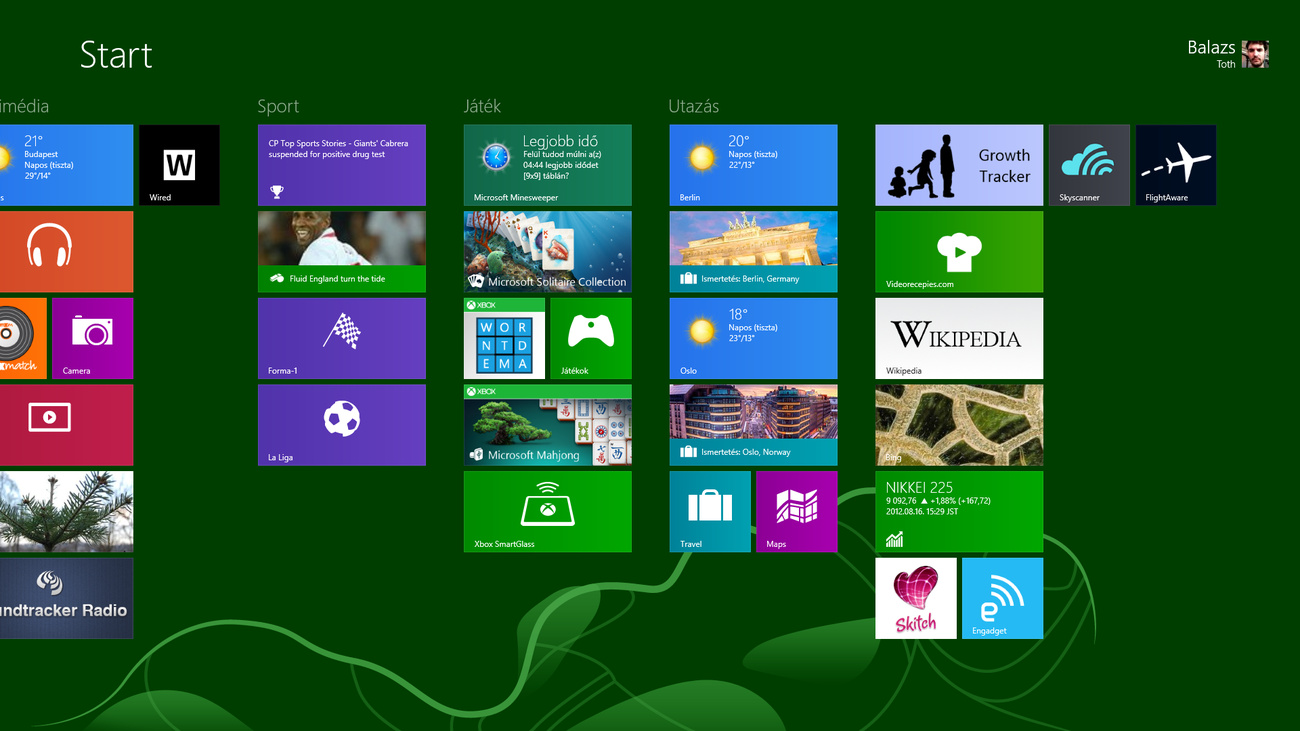Launch Microsoft Solitaire Collection tile

point(547,251)
